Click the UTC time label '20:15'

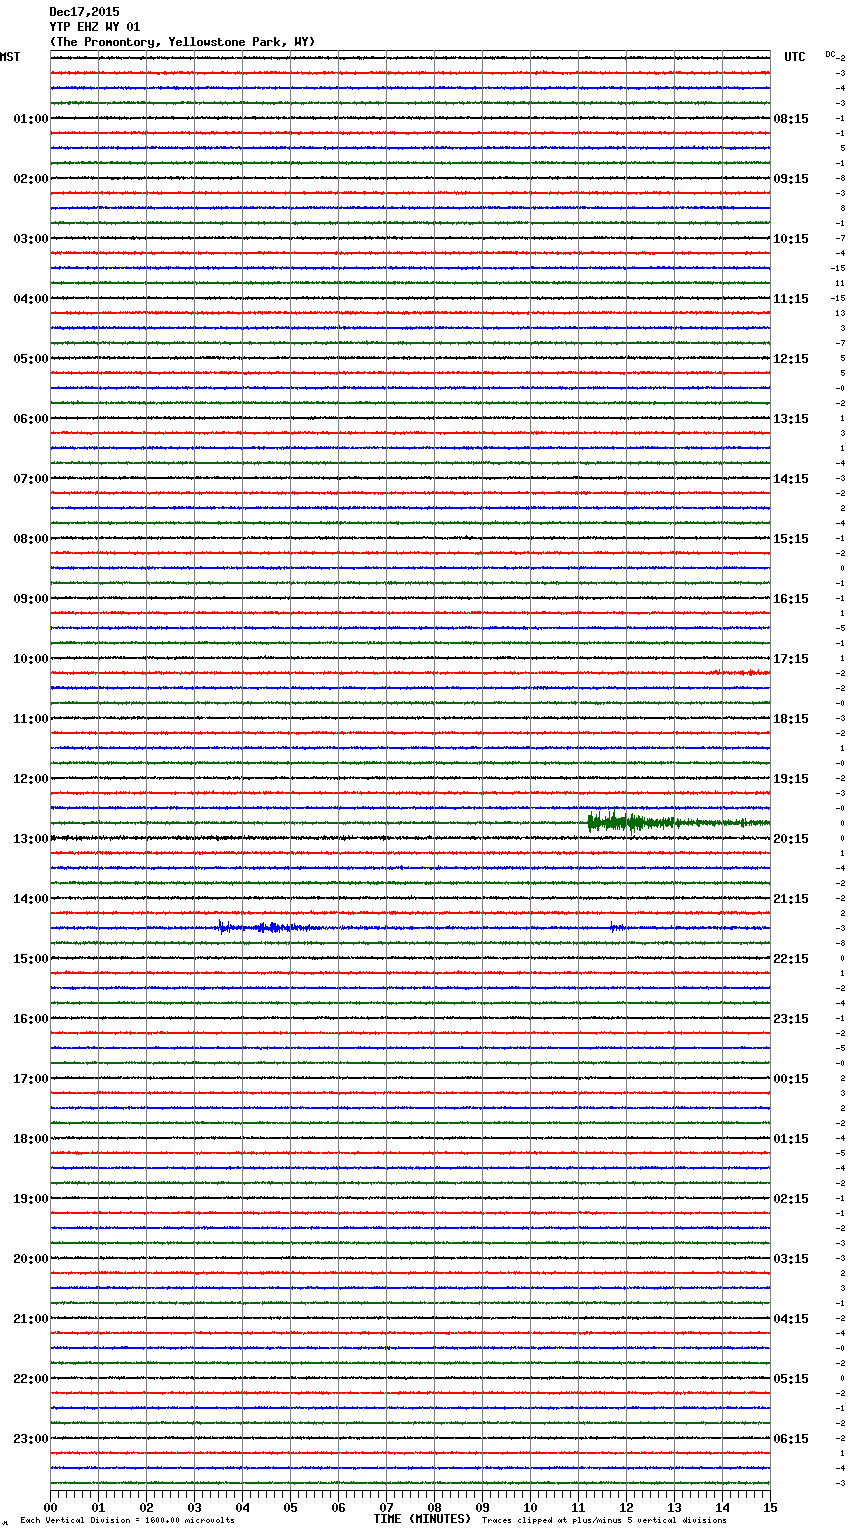click(x=791, y=839)
